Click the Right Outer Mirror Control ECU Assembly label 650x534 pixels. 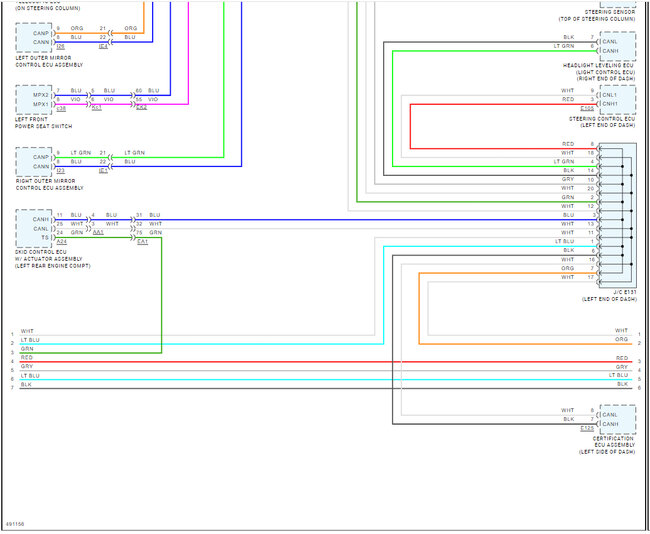point(49,184)
